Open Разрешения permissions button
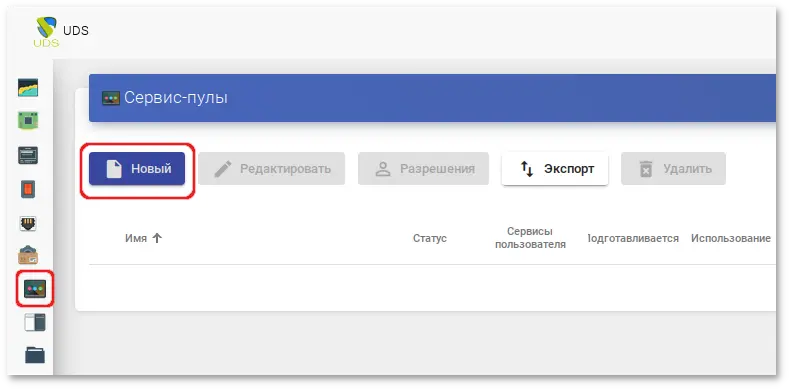The width and height of the screenshot is (789, 389). (423, 169)
